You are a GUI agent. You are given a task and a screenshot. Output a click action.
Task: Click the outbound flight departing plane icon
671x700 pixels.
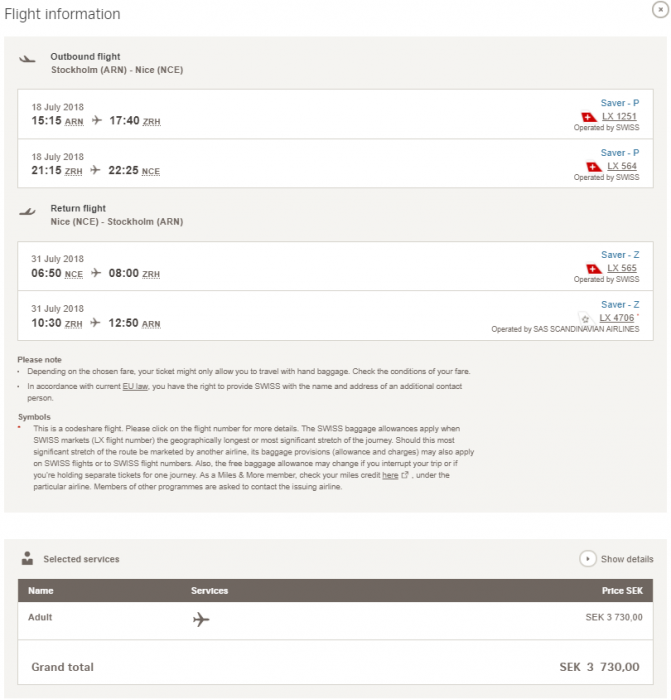28,59
